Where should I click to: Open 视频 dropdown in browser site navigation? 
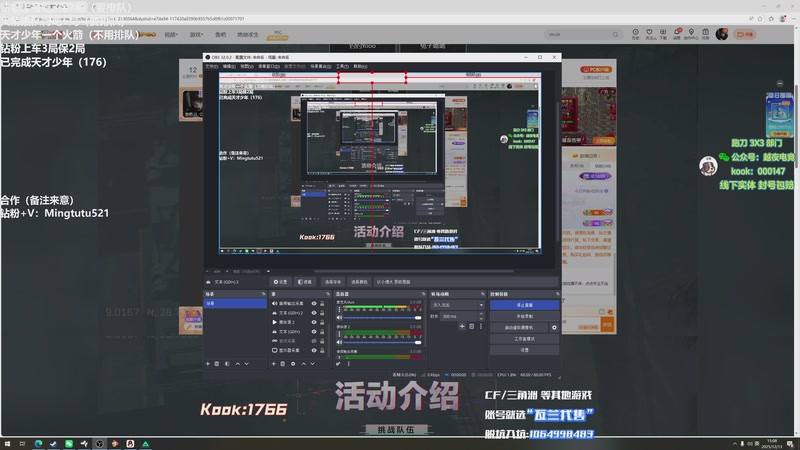[x=171, y=35]
